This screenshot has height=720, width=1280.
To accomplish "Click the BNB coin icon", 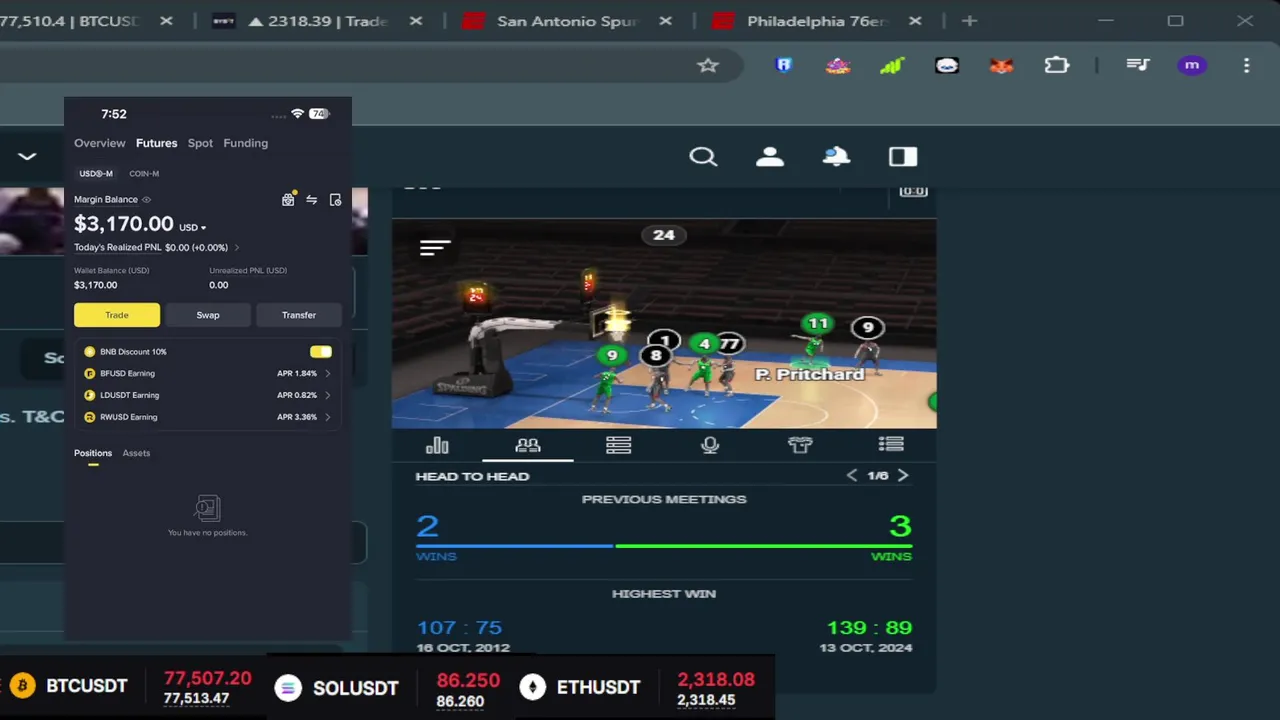I will click(90, 352).
